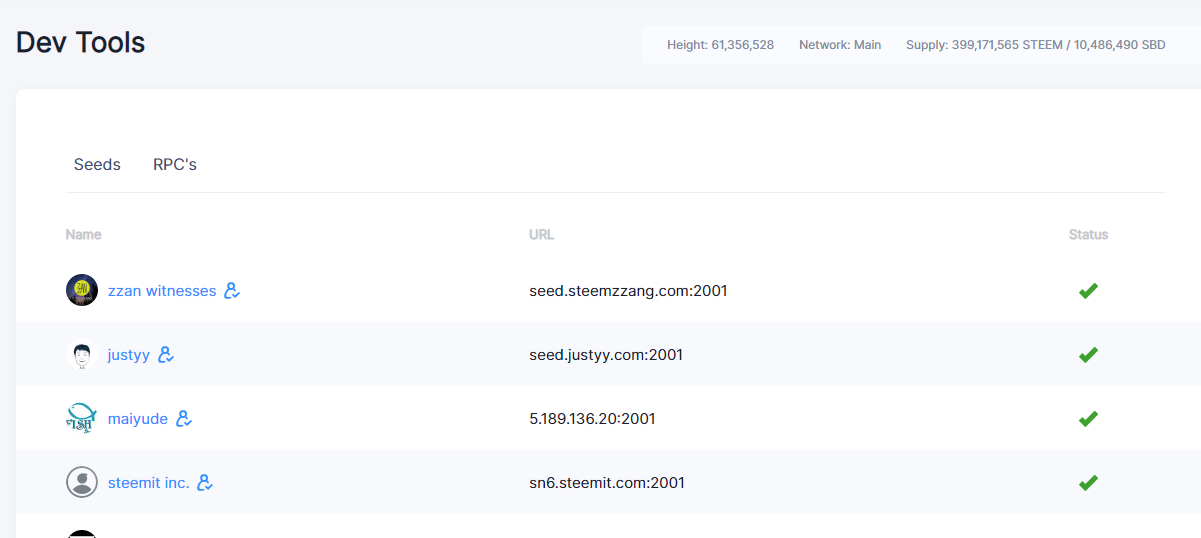This screenshot has width=1201, height=538.
Task: Click the green status checkmark for seed.steemzzang.com
Action: tap(1088, 291)
